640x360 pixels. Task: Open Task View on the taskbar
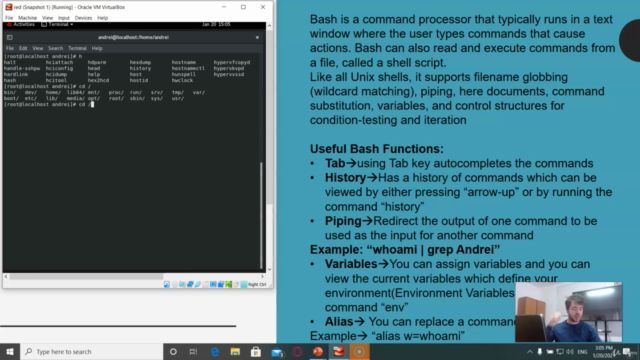tap(193, 351)
